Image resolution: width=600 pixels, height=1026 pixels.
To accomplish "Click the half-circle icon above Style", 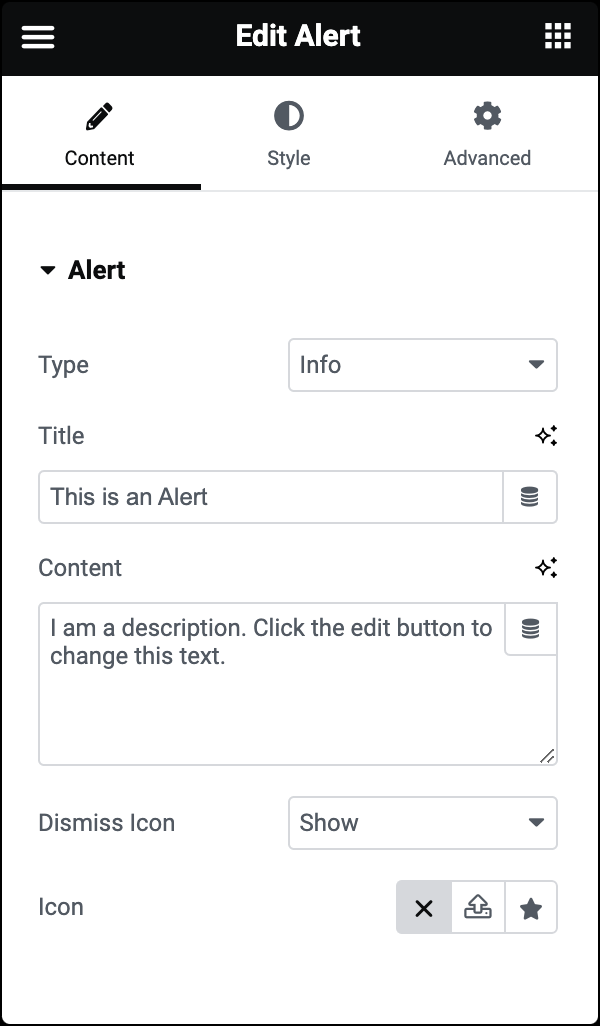I will pos(288,115).
